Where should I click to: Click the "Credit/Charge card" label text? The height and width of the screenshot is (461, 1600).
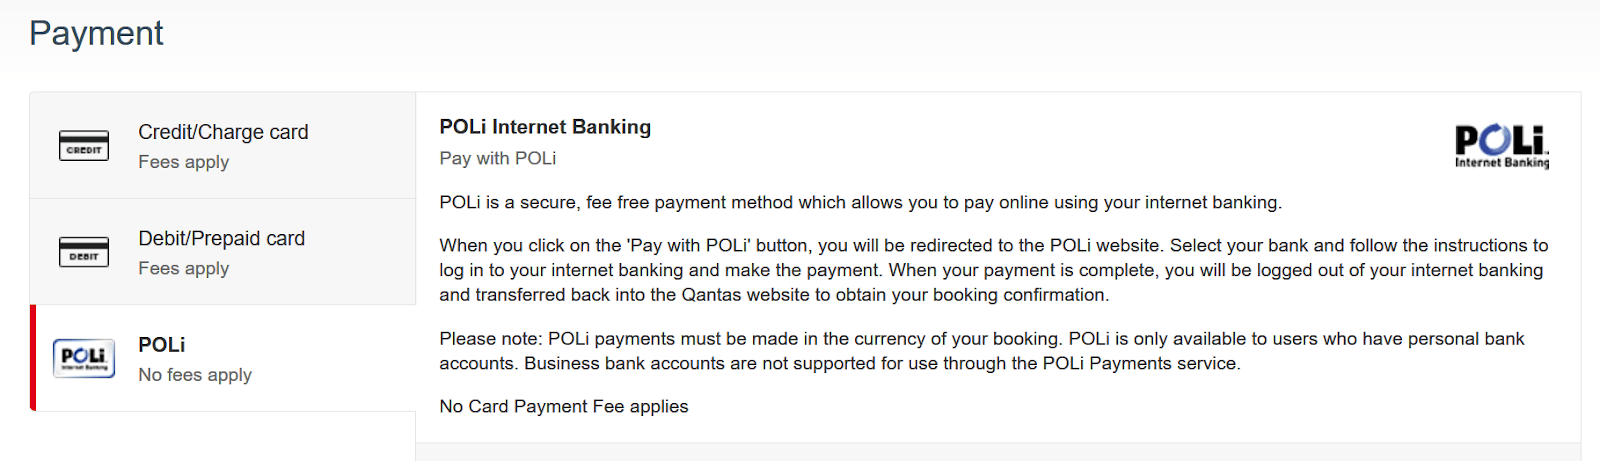[x=223, y=132]
